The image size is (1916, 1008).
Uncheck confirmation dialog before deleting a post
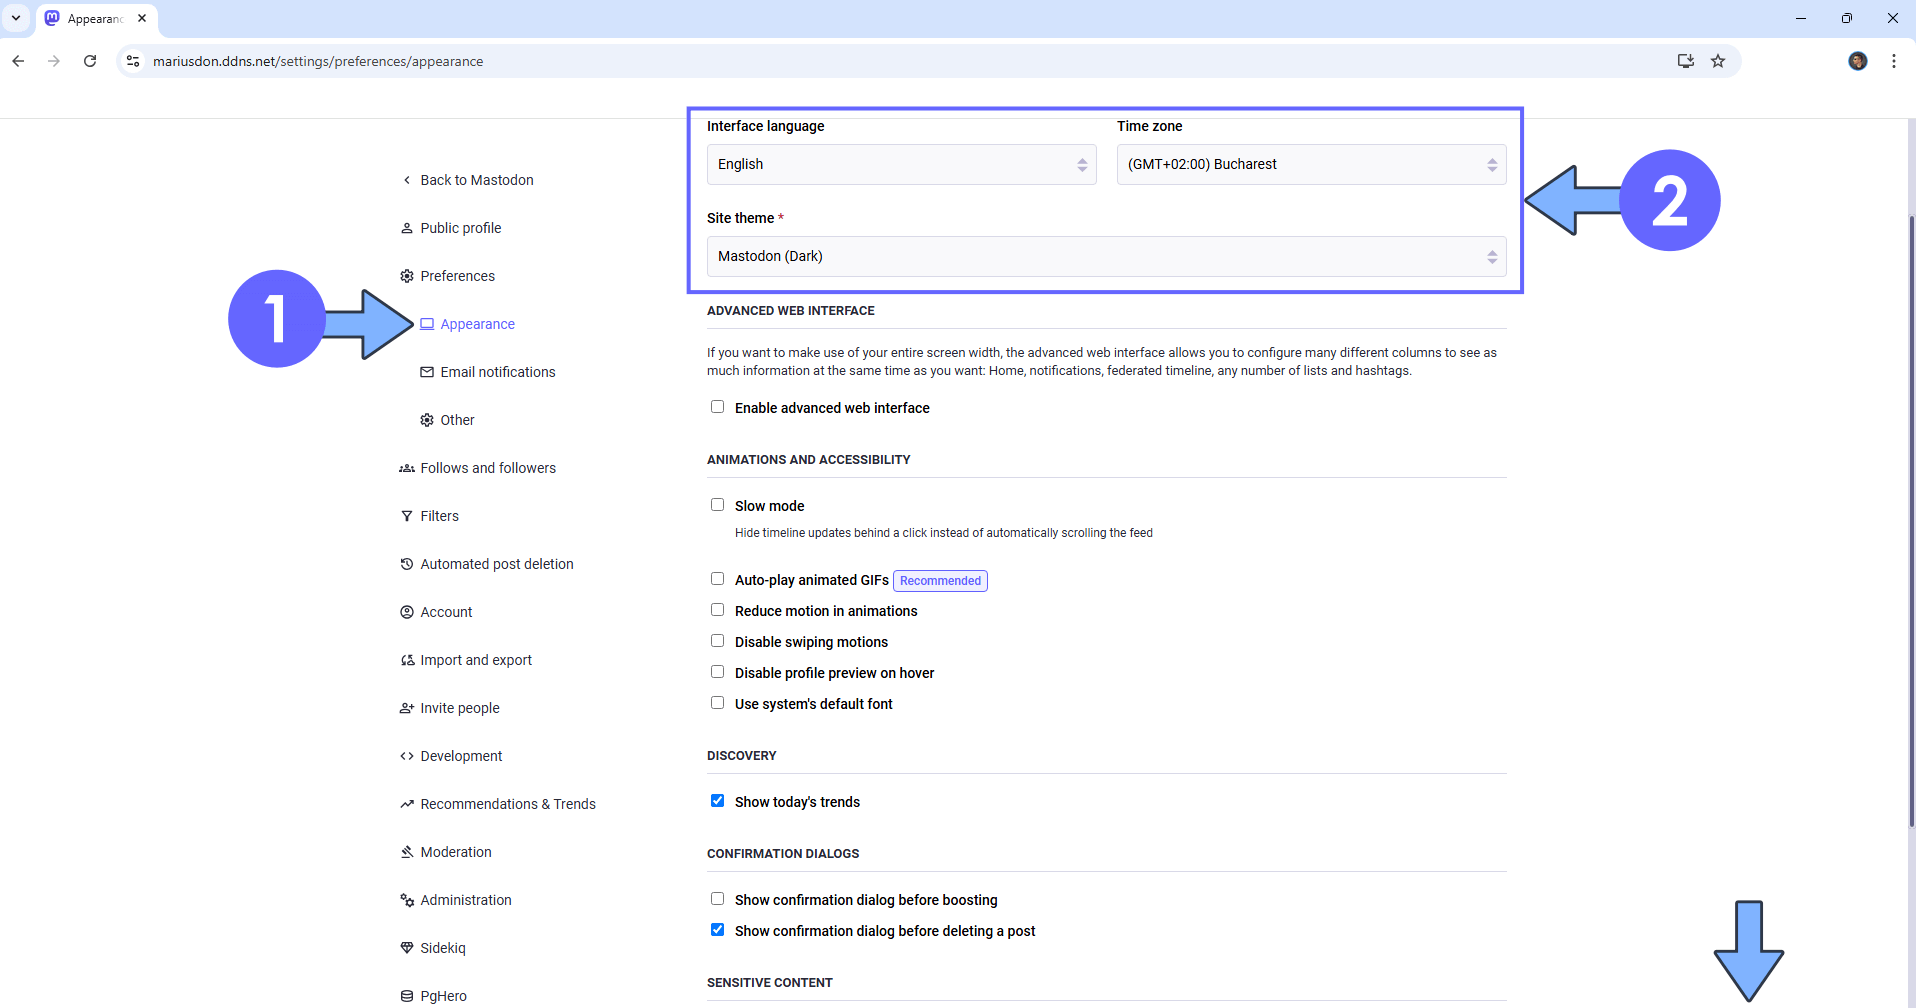pyautogui.click(x=717, y=930)
